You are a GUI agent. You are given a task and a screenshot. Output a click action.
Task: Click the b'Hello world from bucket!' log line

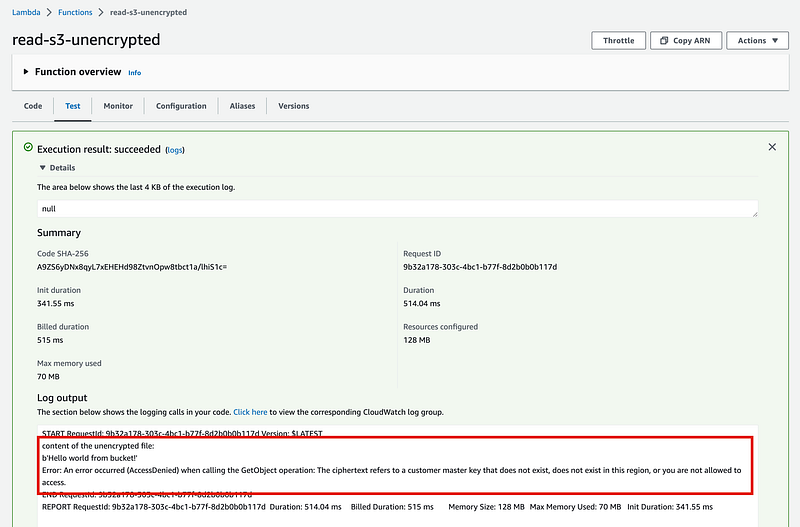pos(89,458)
